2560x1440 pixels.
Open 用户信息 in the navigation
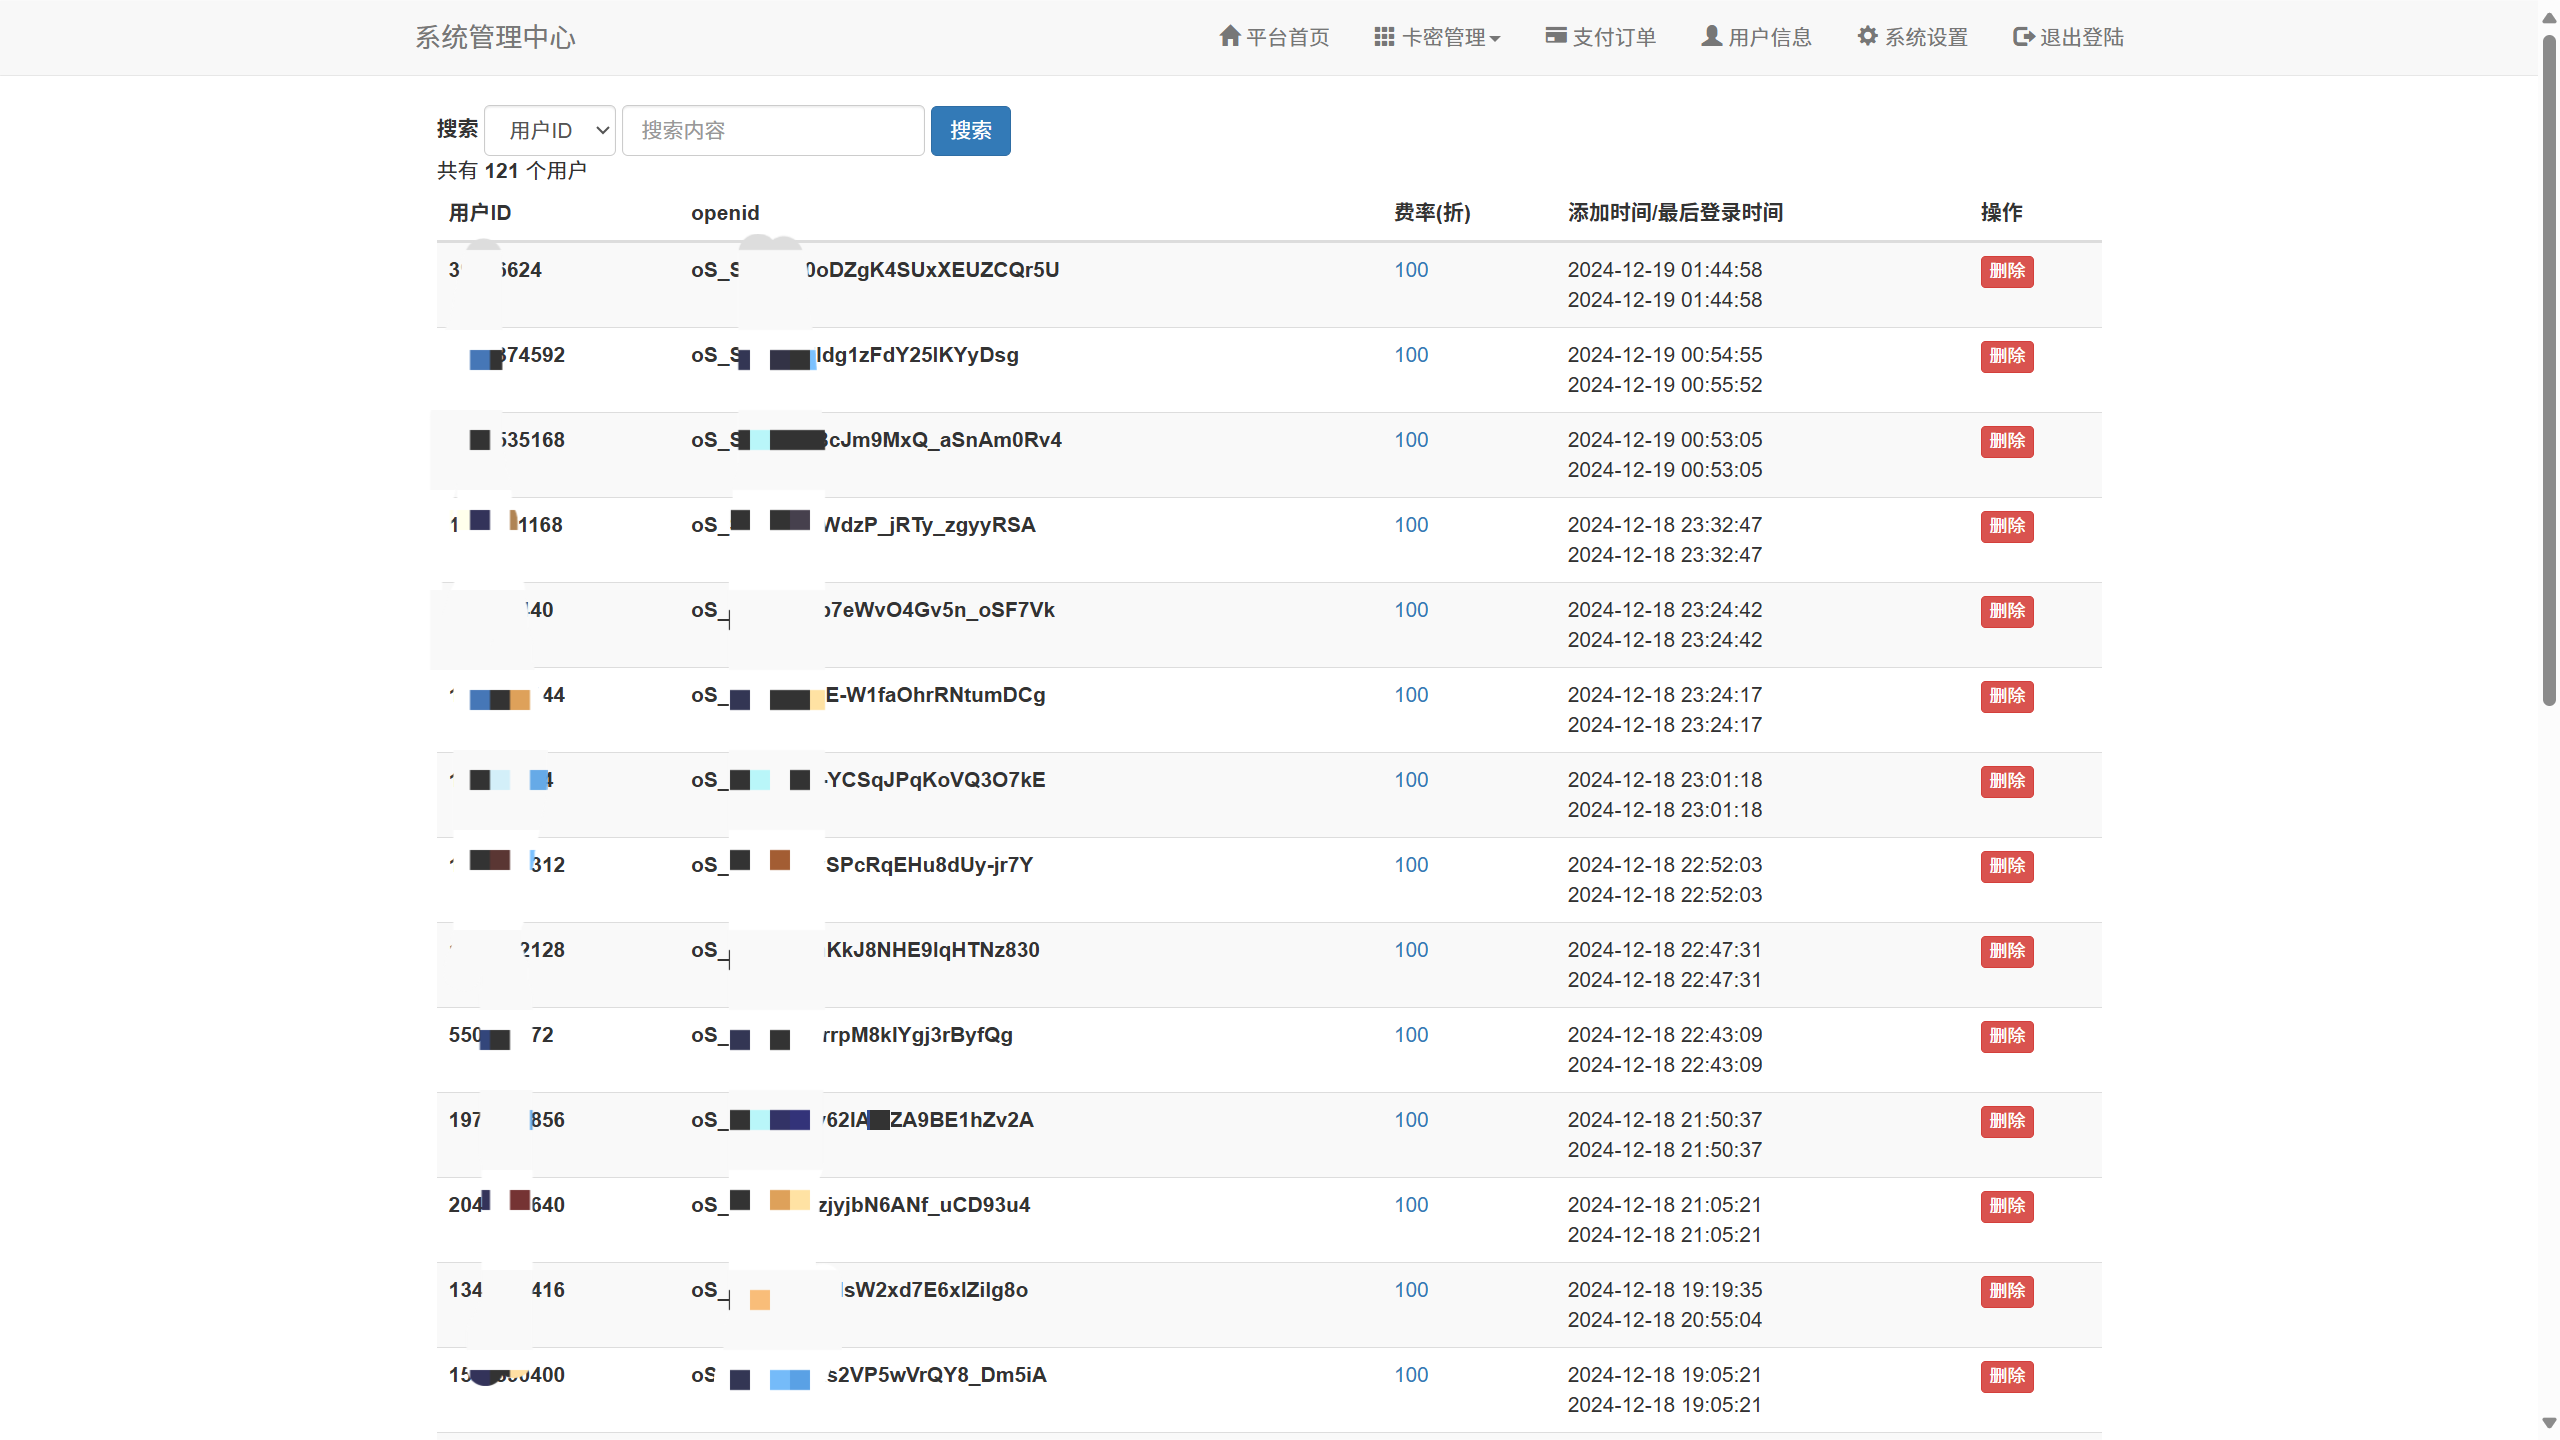click(x=1757, y=37)
